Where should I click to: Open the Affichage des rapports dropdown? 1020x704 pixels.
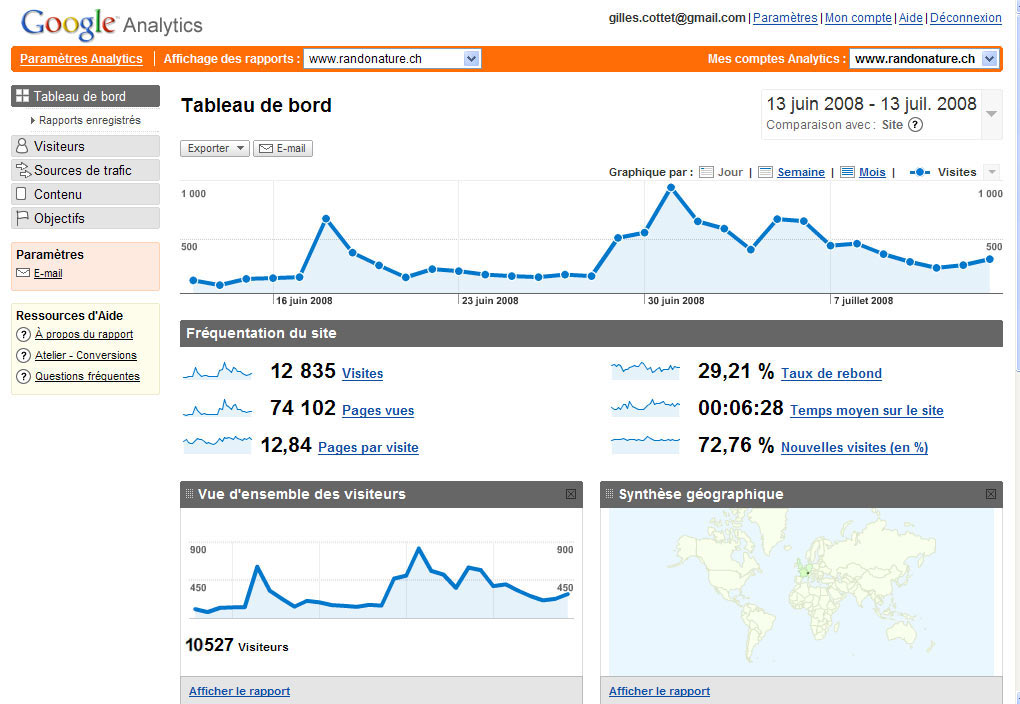click(472, 59)
